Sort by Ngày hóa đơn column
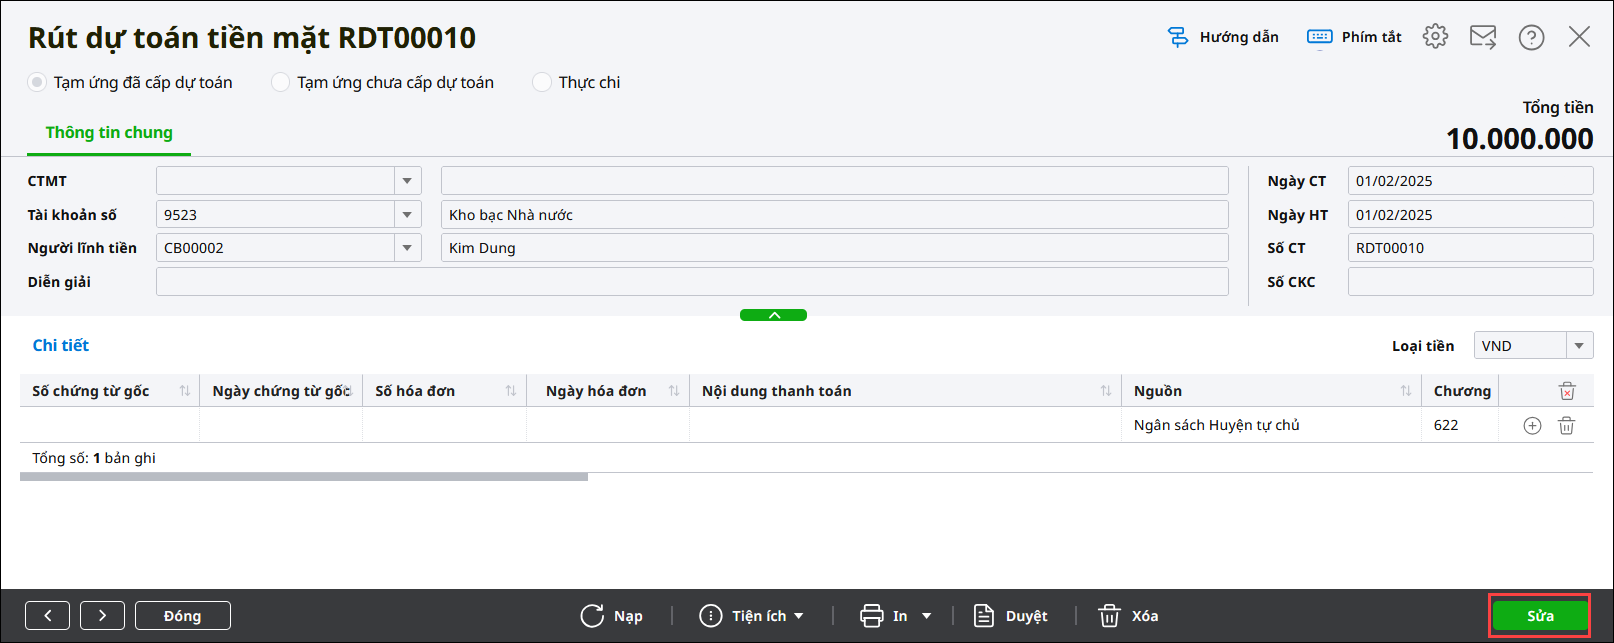The width and height of the screenshot is (1614, 643). 674,391
